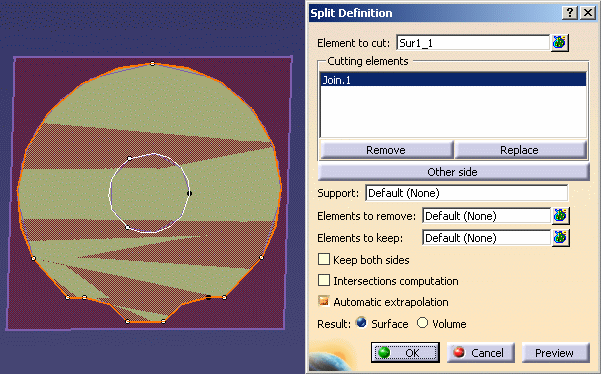This screenshot has height=374, width=601.
Task: Enable Keep both sides checkbox
Action: tap(324, 259)
